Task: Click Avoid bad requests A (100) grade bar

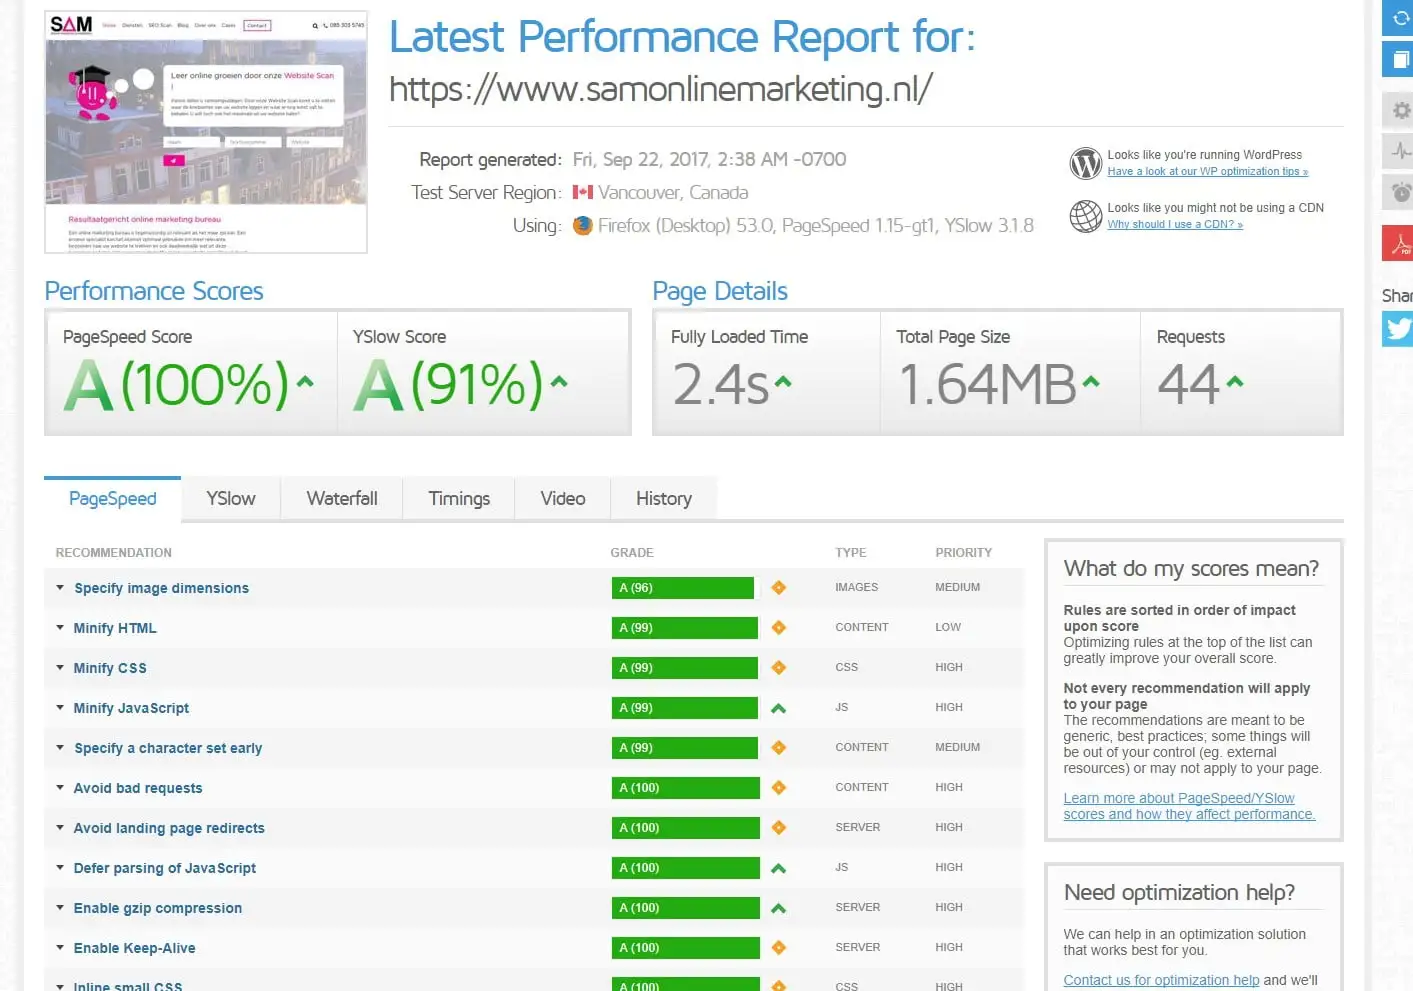Action: 686,788
